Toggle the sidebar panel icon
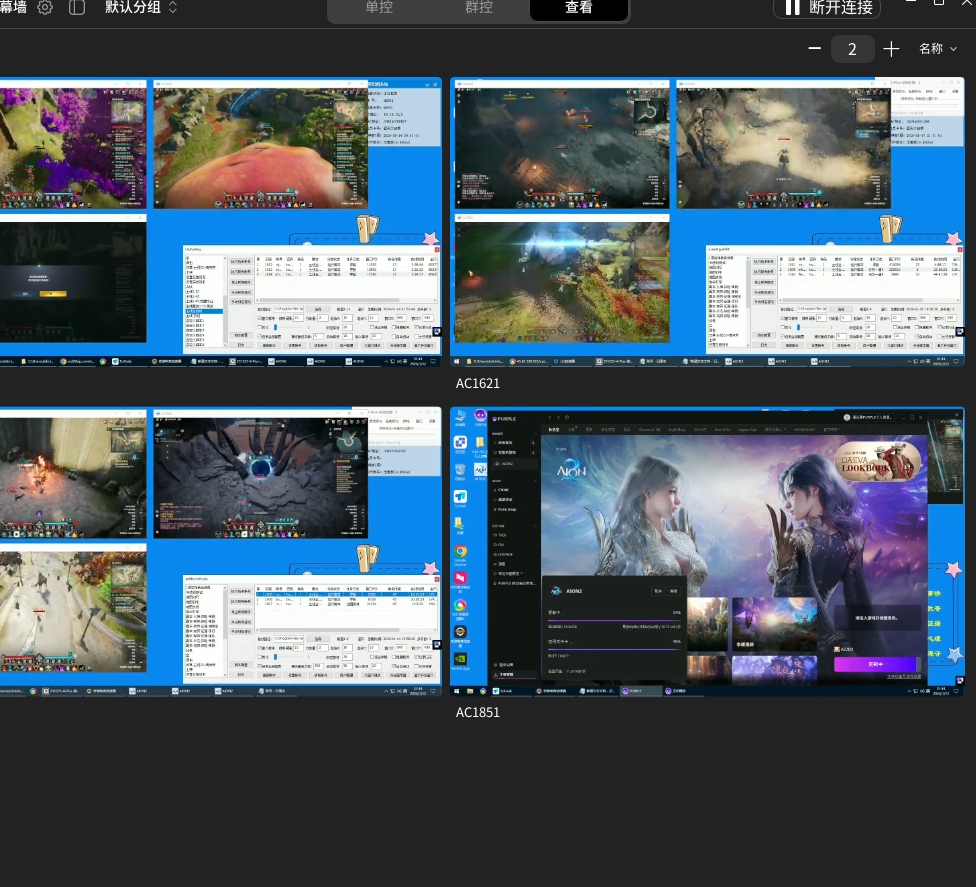This screenshot has height=887, width=976. click(x=77, y=7)
